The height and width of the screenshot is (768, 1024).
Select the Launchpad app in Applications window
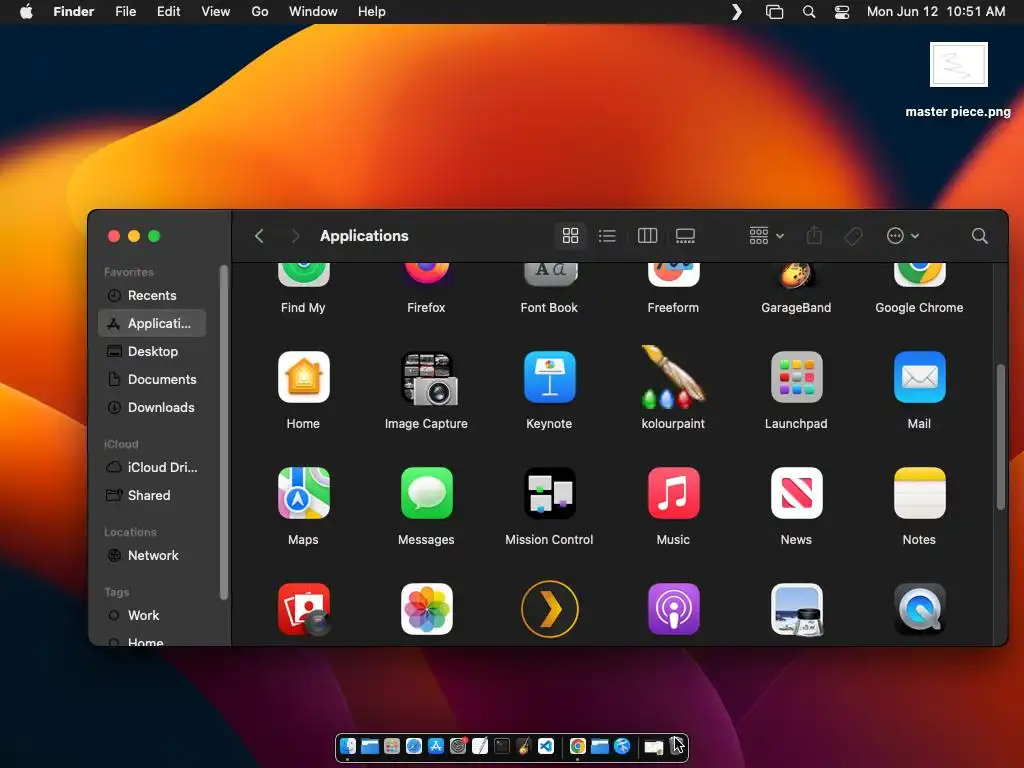(x=796, y=377)
